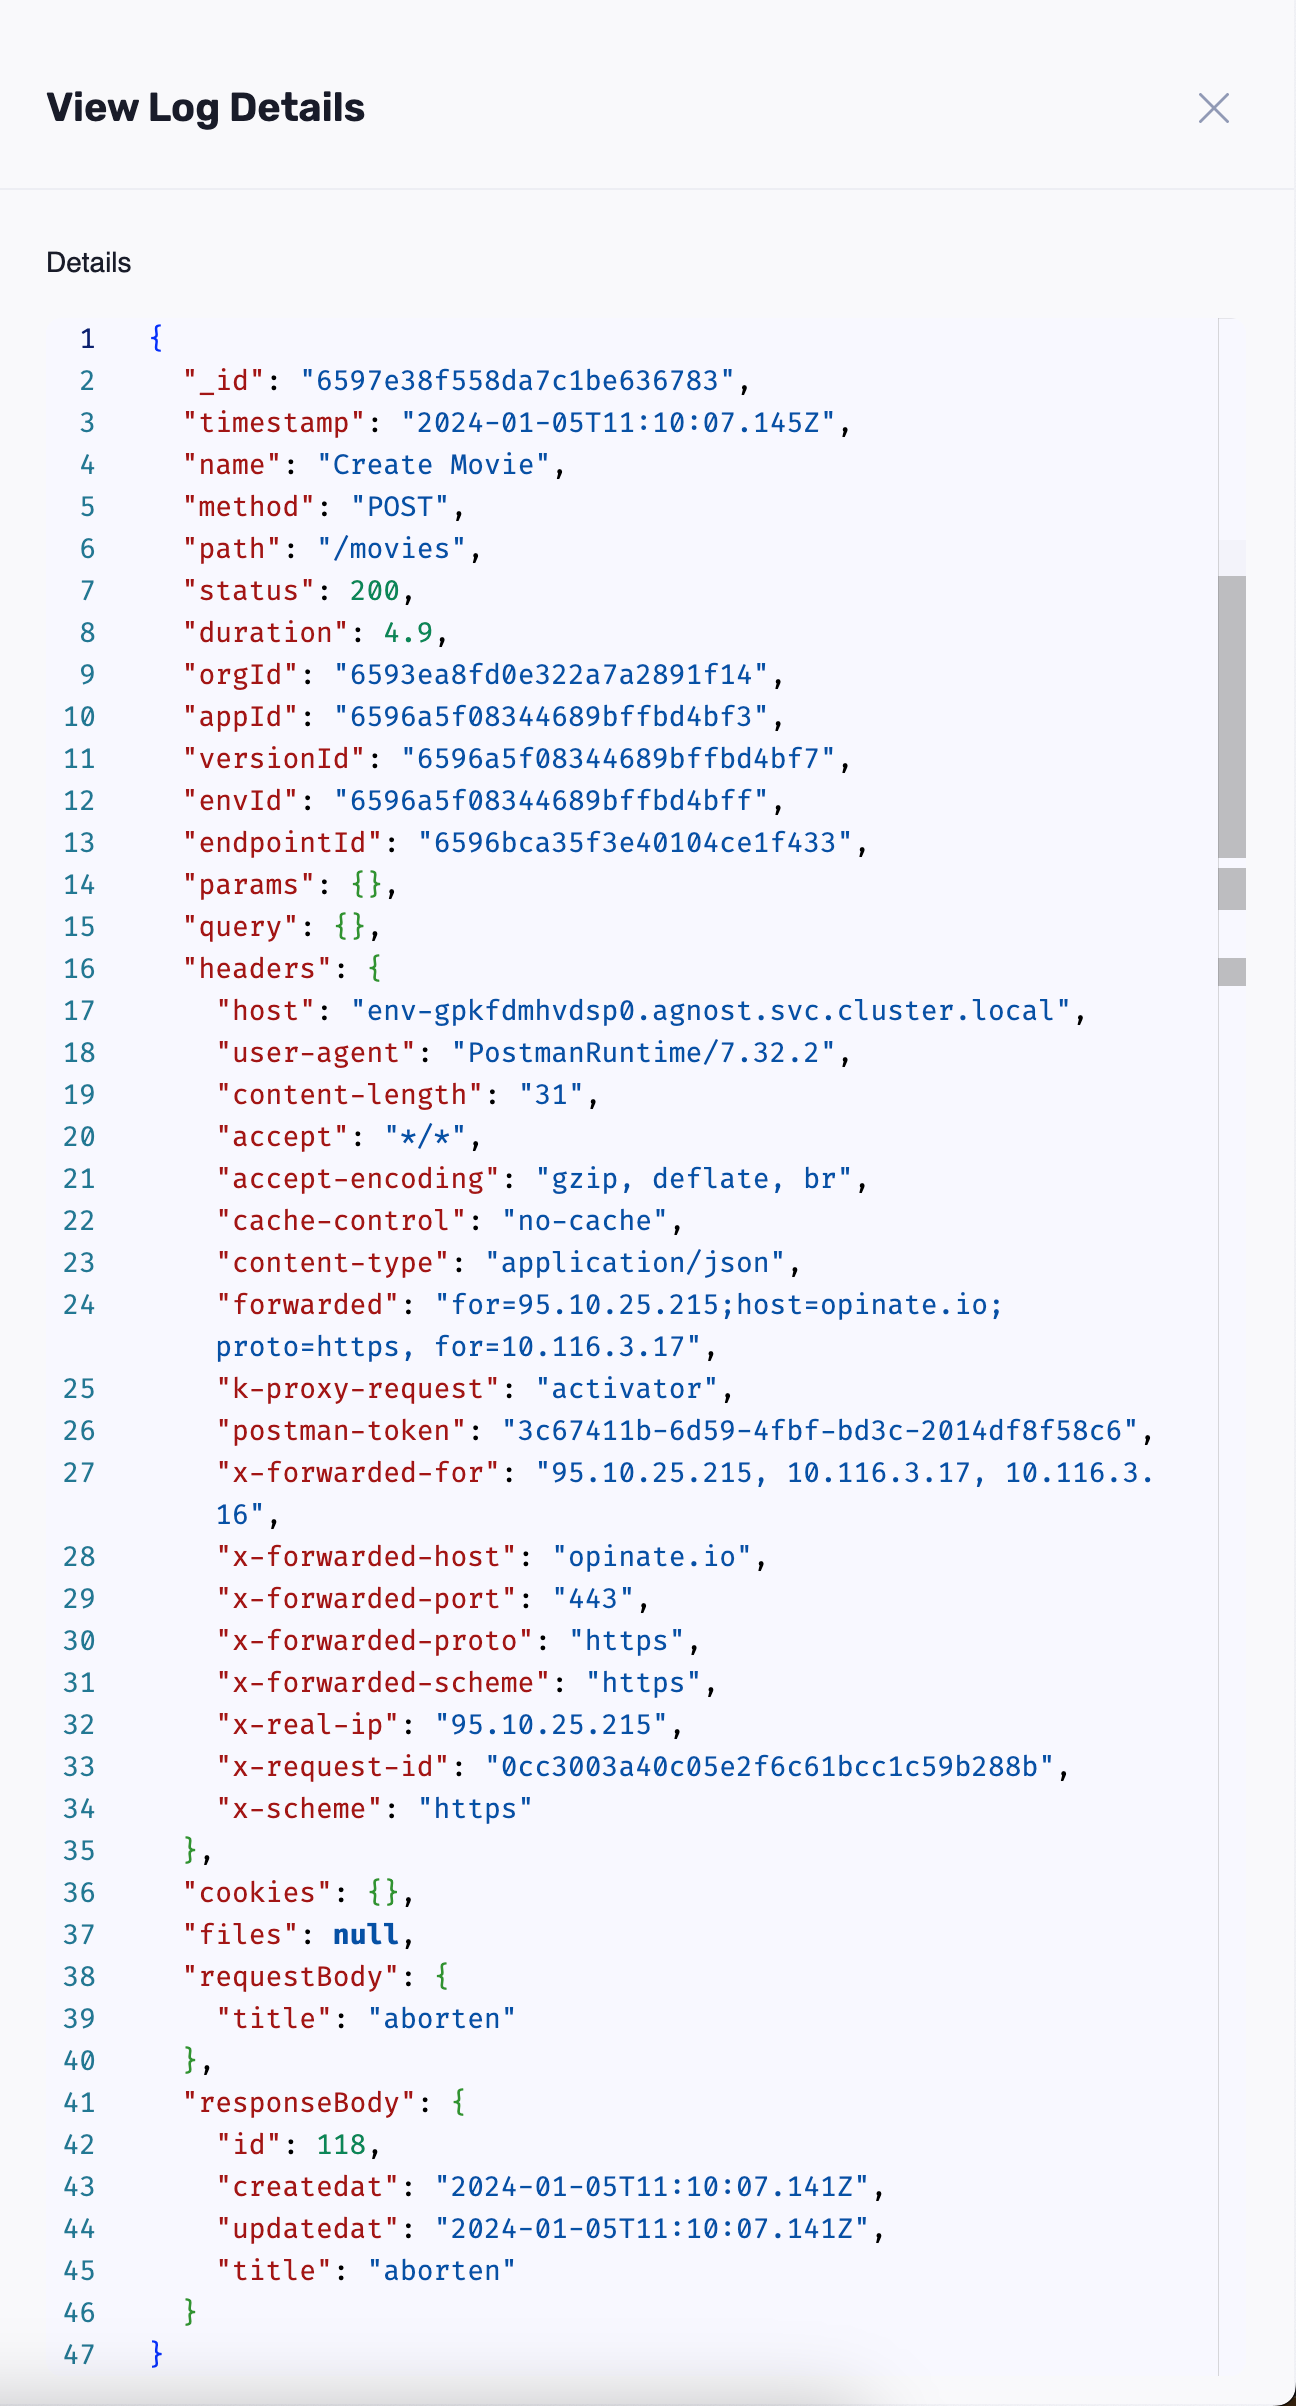The height and width of the screenshot is (2406, 1296).
Task: Click the x-request-id value
Action: tap(769, 1767)
